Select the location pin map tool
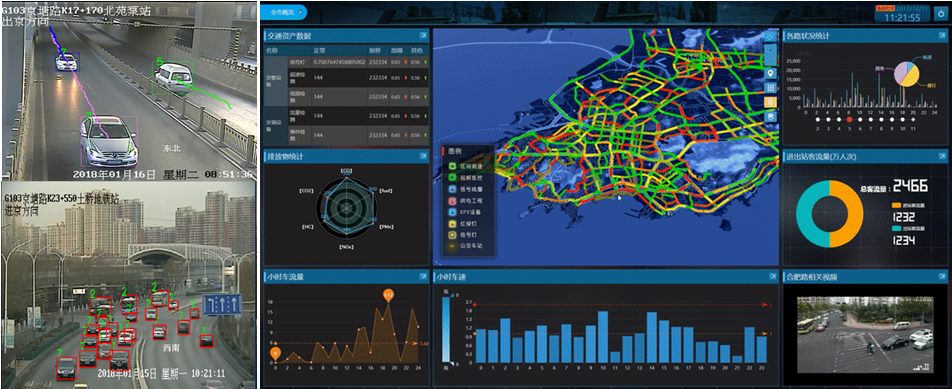Image resolution: width=952 pixels, height=389 pixels. 770,73
